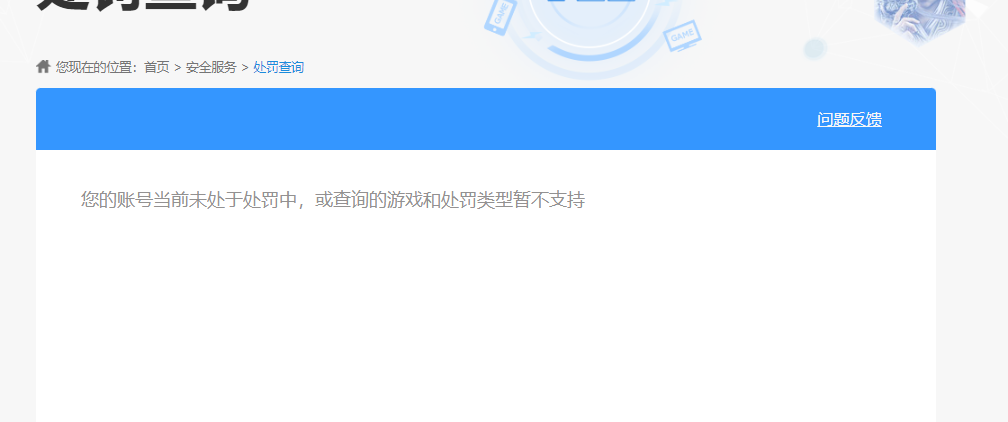
Task: Open 安全服务 from the breadcrumb
Action: [212, 67]
